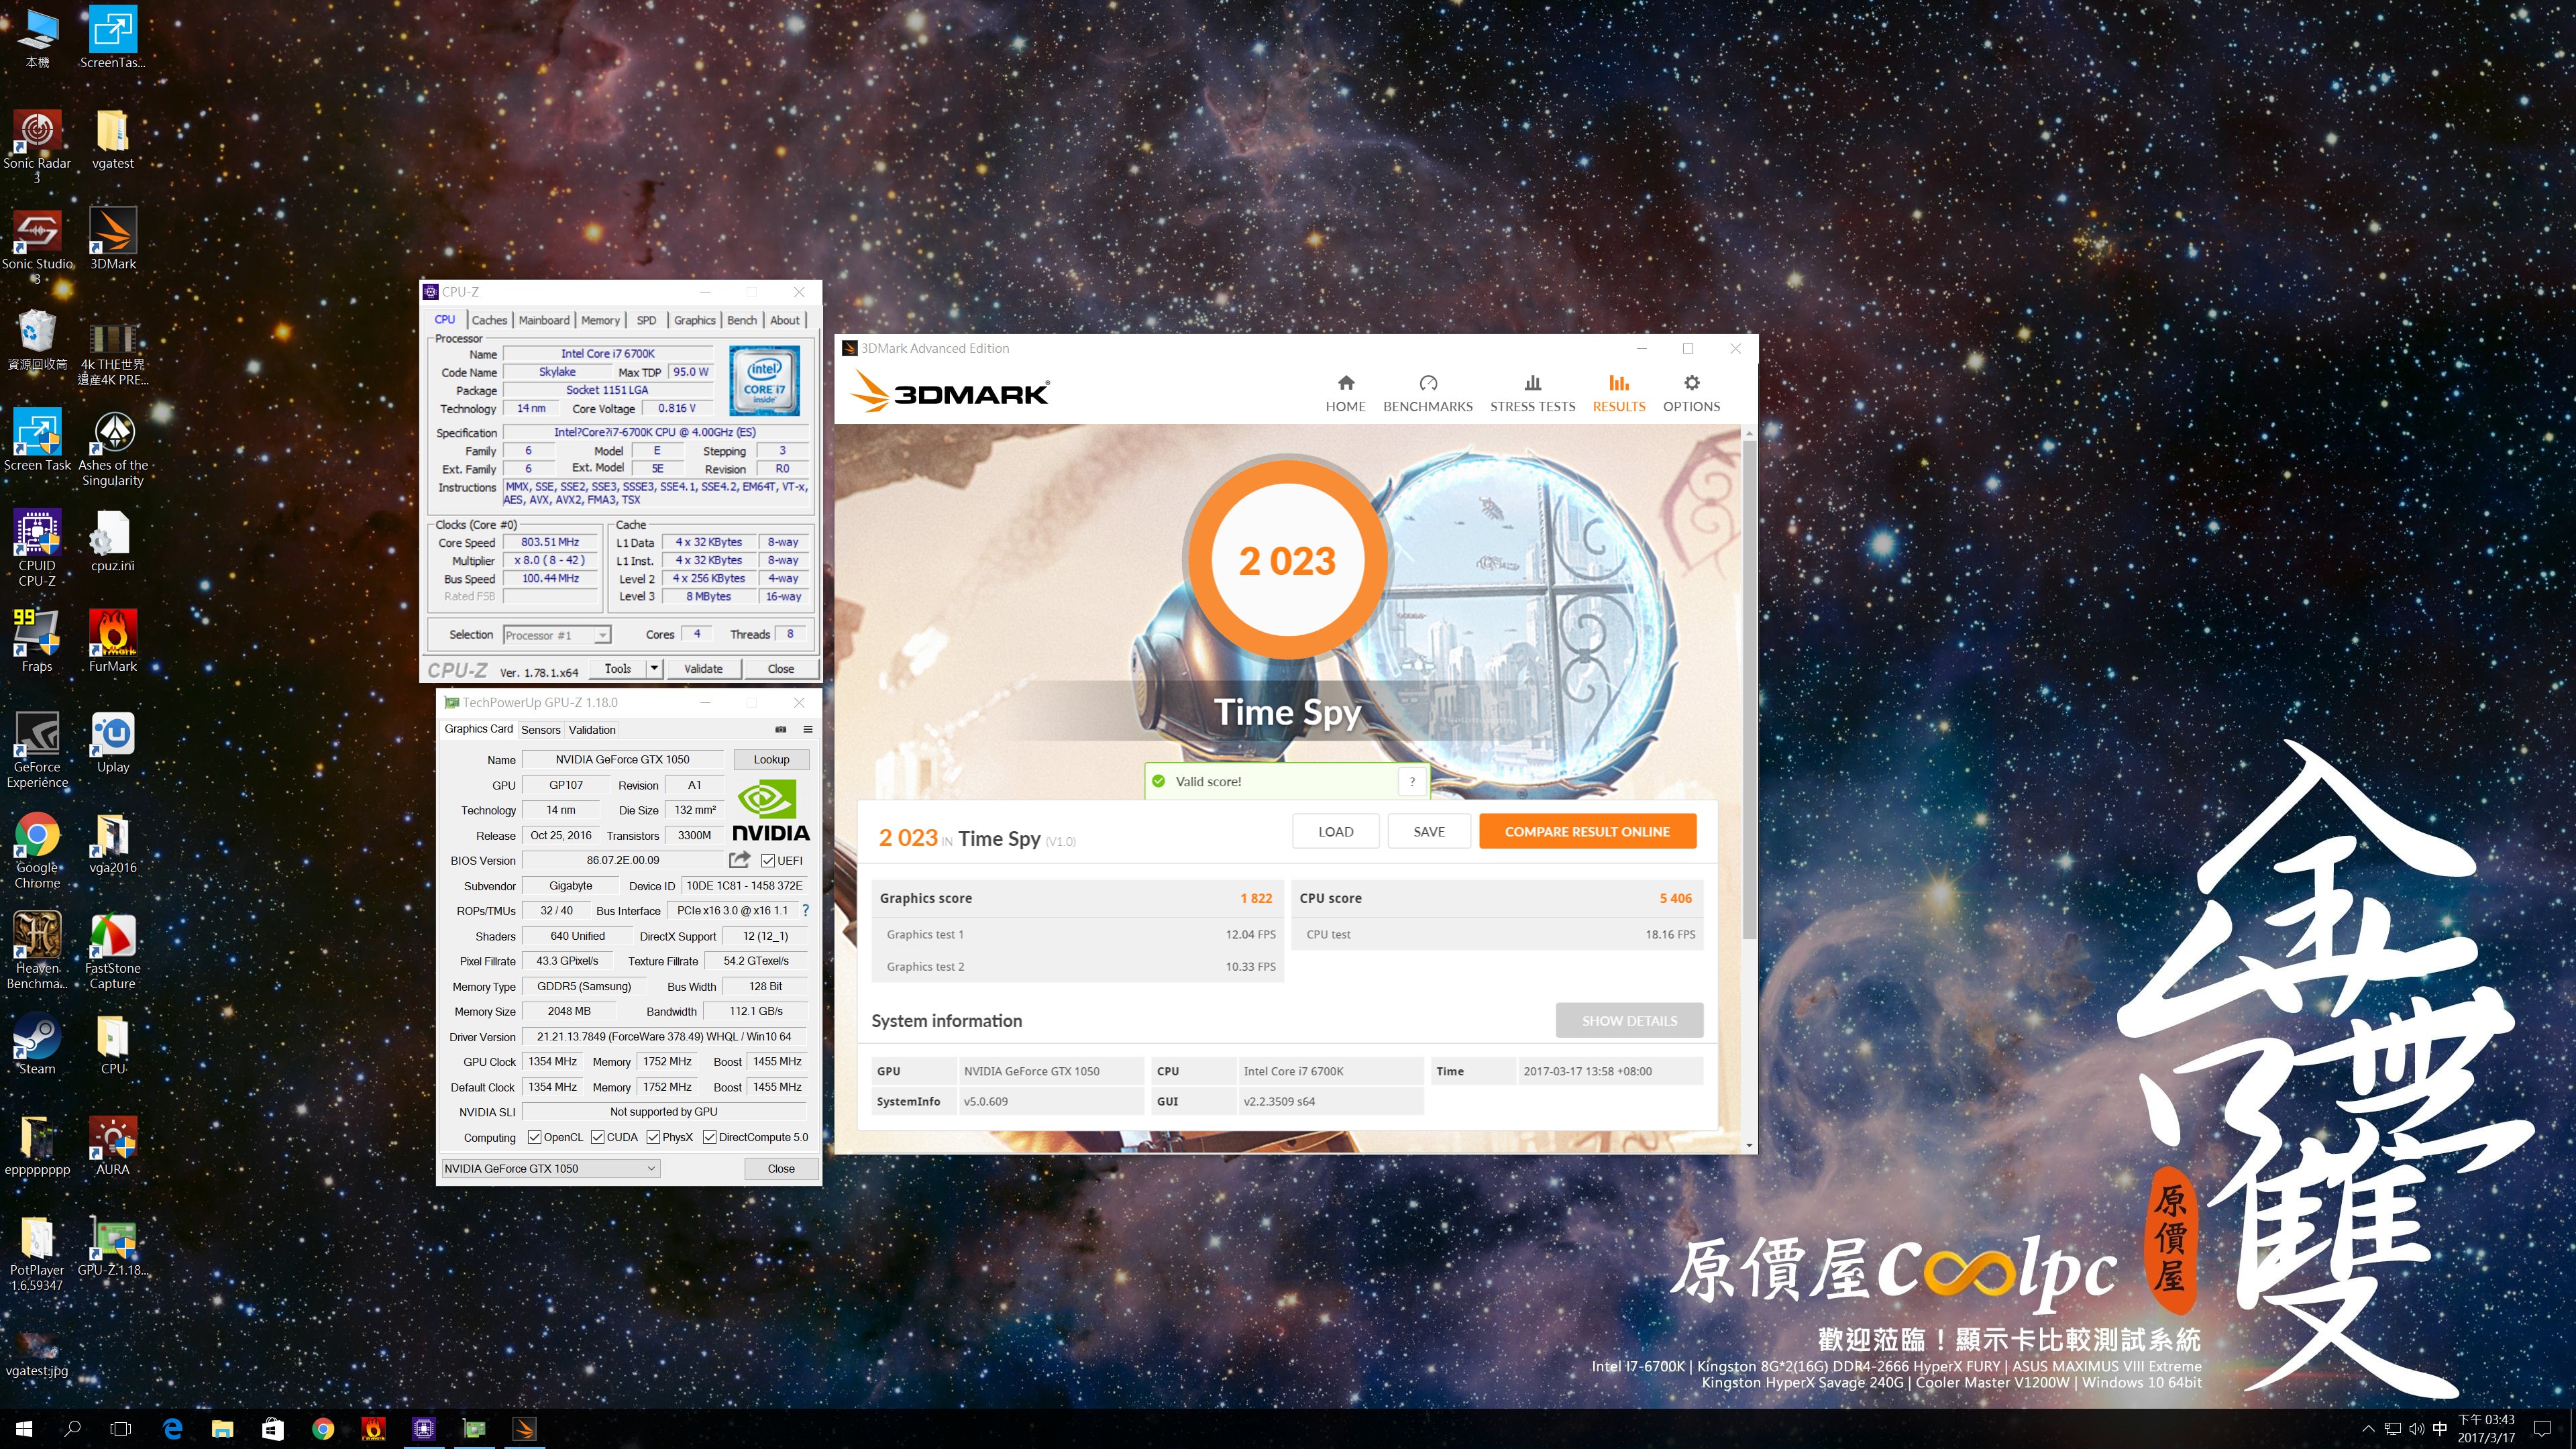Click the Tools button in CPU-Z

[x=618, y=669]
